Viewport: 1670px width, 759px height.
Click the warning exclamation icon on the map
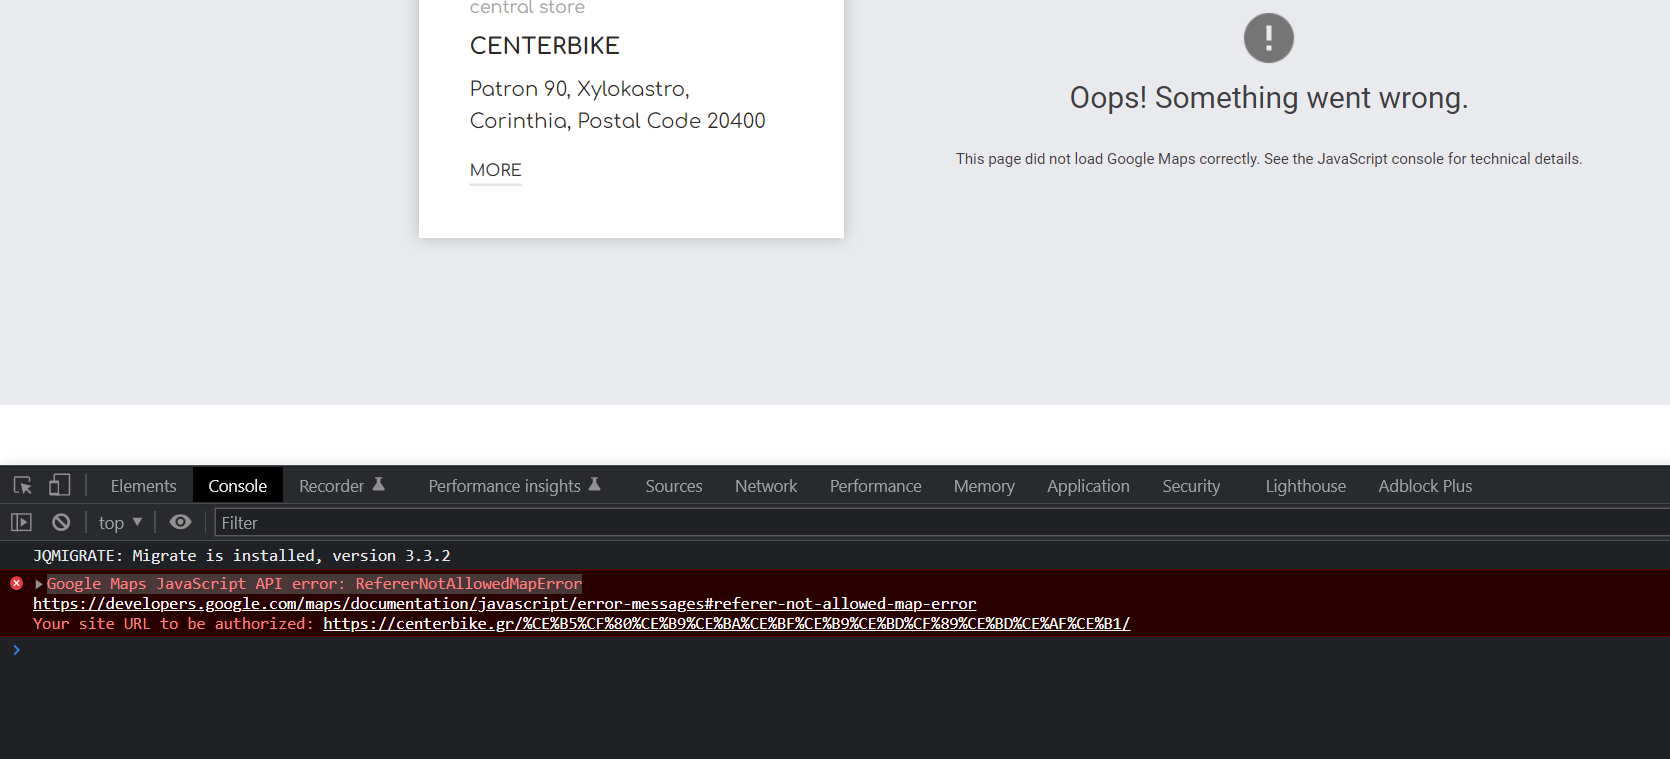tap(1269, 38)
